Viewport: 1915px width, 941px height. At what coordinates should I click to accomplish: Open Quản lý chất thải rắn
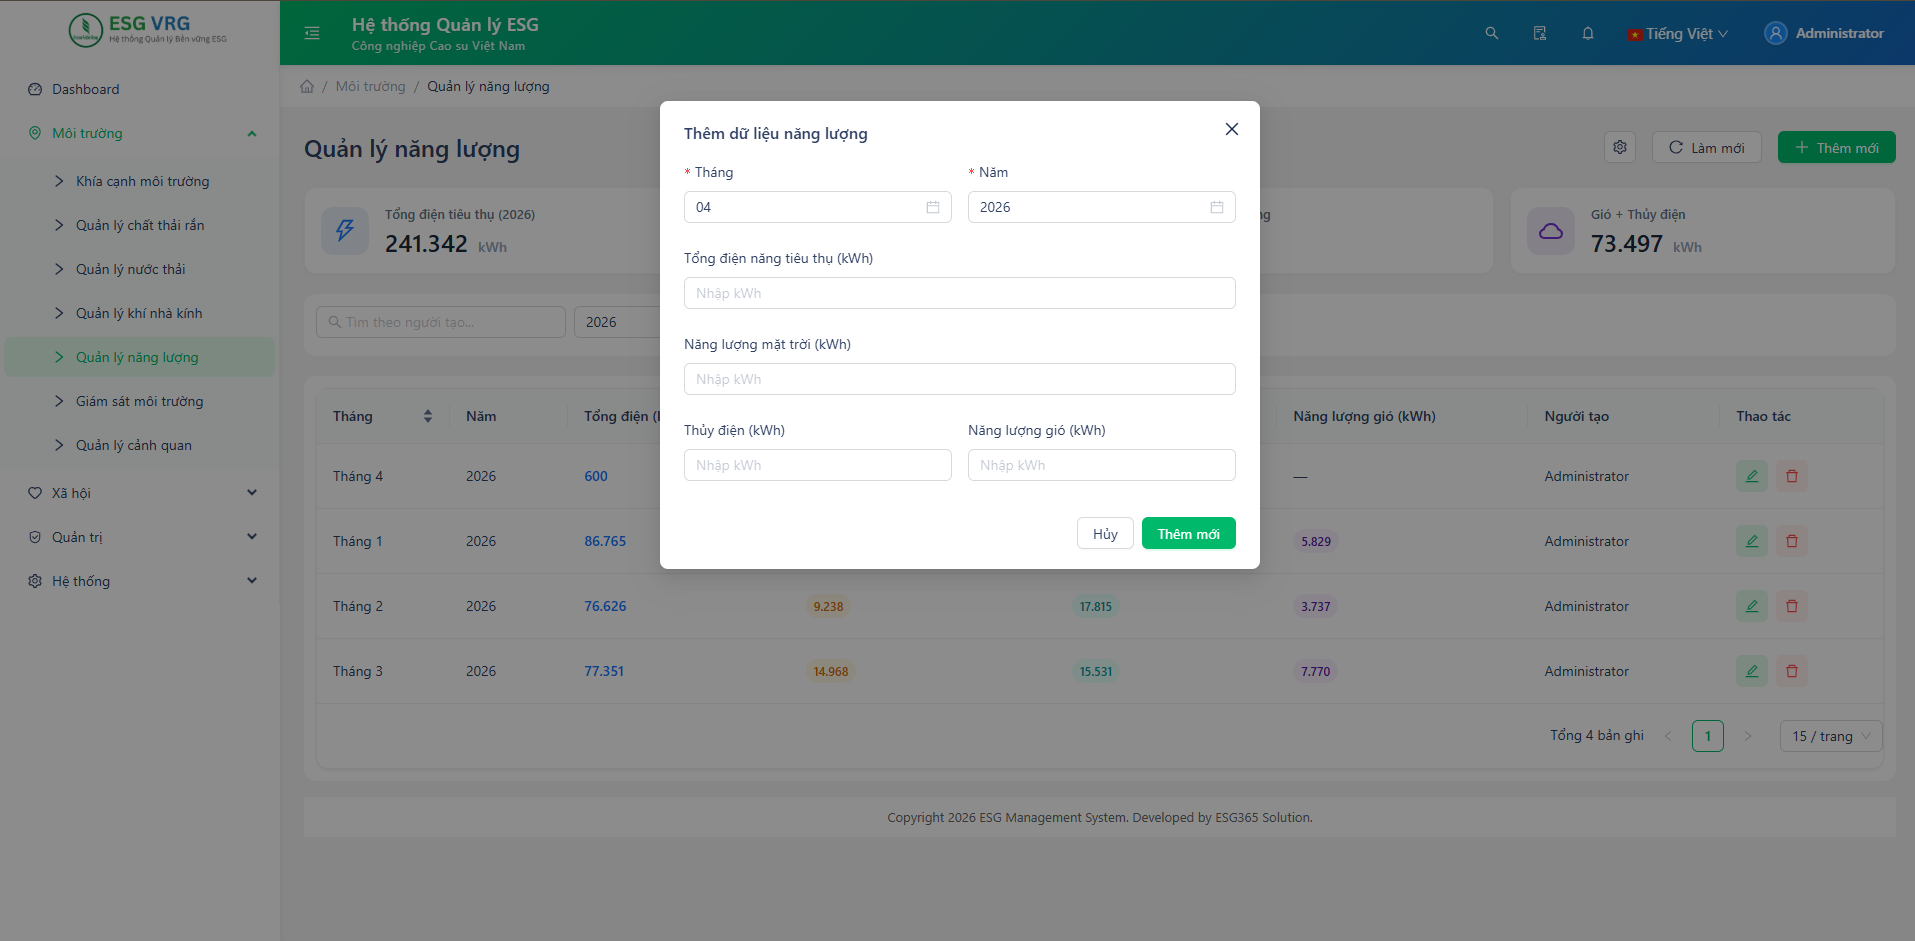[x=140, y=225]
